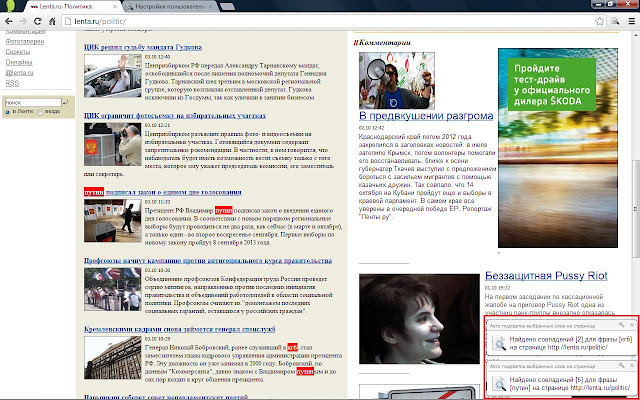Reload the page with the refresh icon
The image size is (640, 400).
click(x=38, y=21)
